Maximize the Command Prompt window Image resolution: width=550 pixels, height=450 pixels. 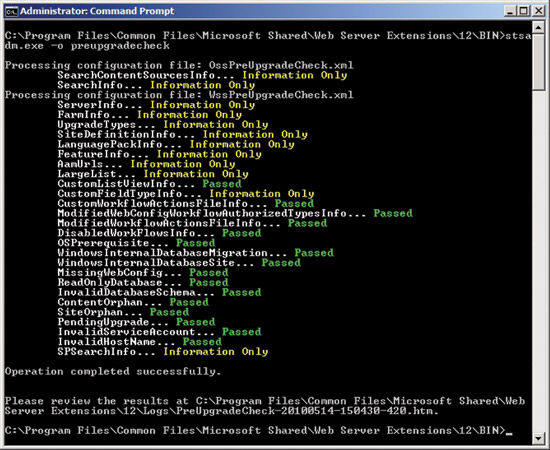coord(523,11)
